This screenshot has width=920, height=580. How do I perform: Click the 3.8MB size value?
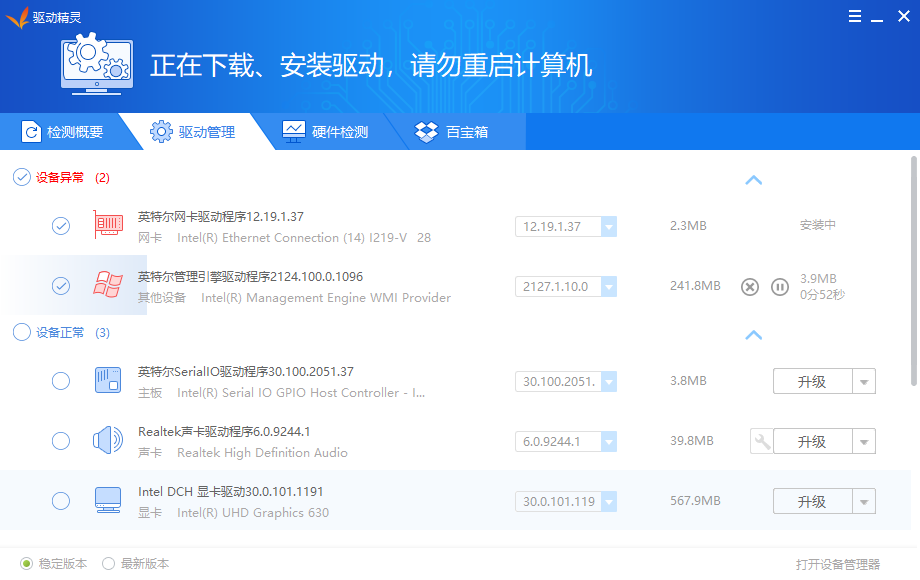[688, 381]
